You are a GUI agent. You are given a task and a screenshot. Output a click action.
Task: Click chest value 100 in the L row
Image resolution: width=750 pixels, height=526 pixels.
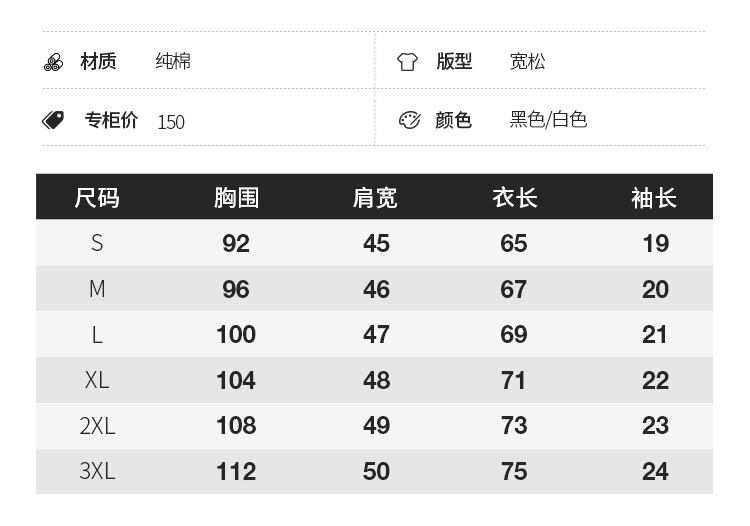point(236,334)
